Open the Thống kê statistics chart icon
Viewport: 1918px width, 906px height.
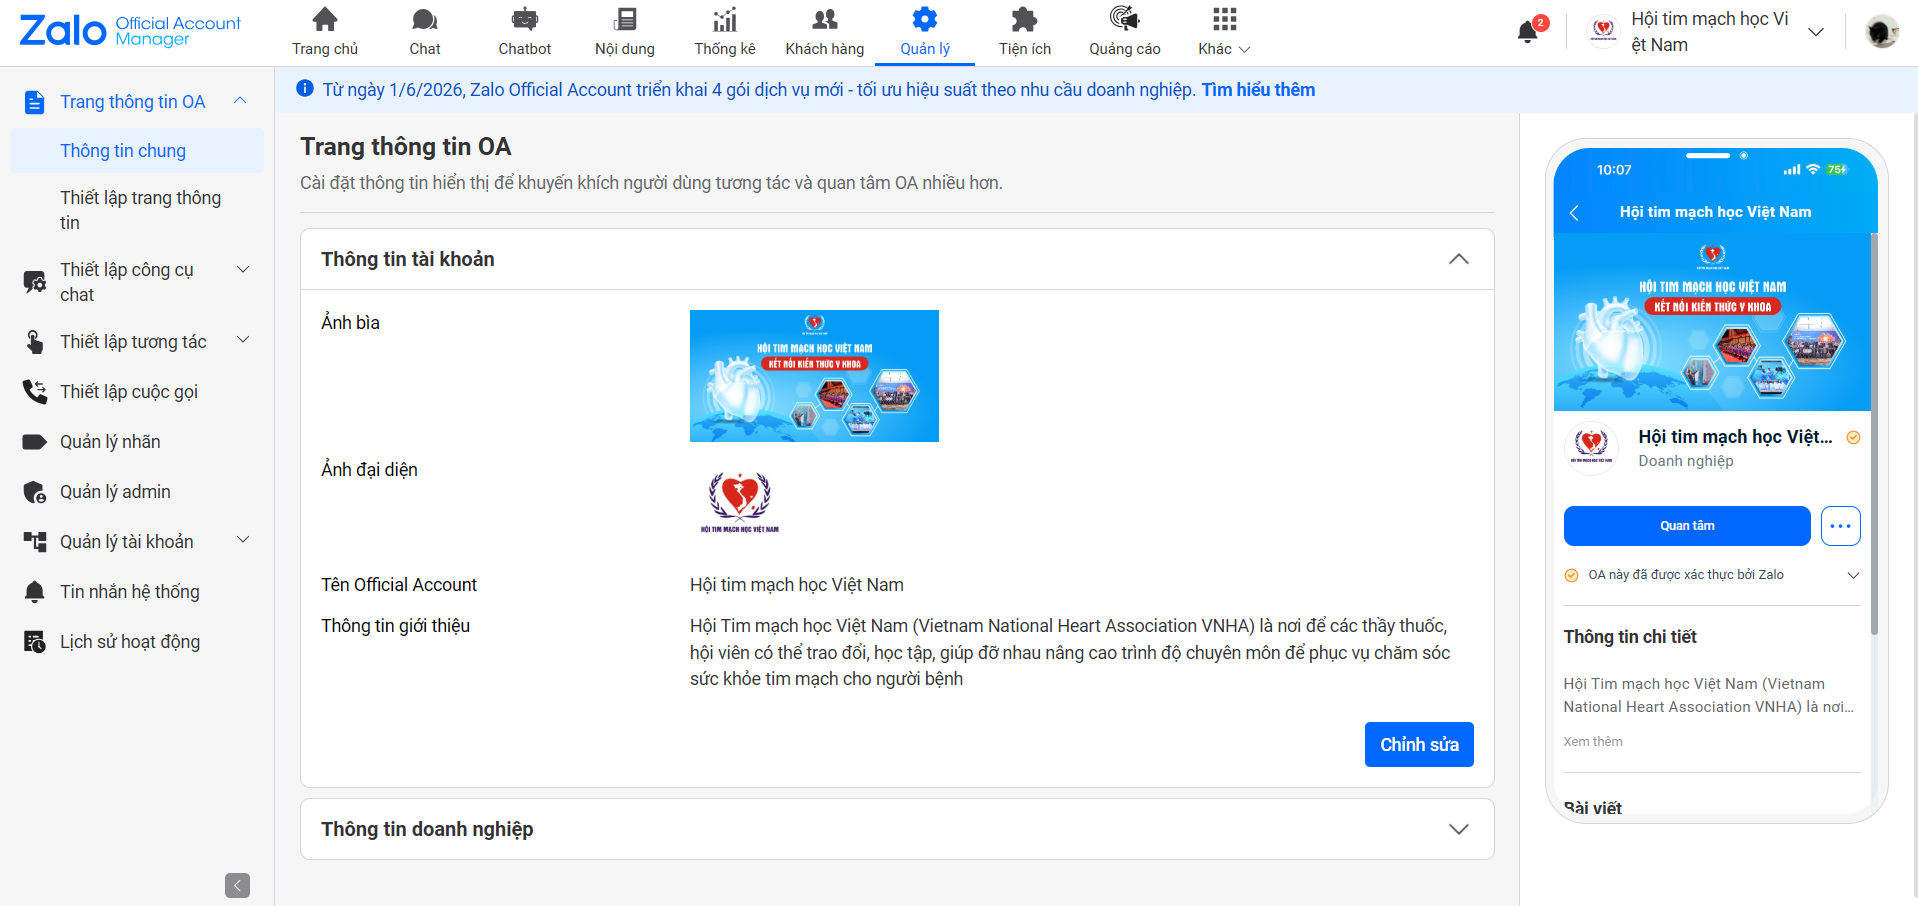coord(725,19)
